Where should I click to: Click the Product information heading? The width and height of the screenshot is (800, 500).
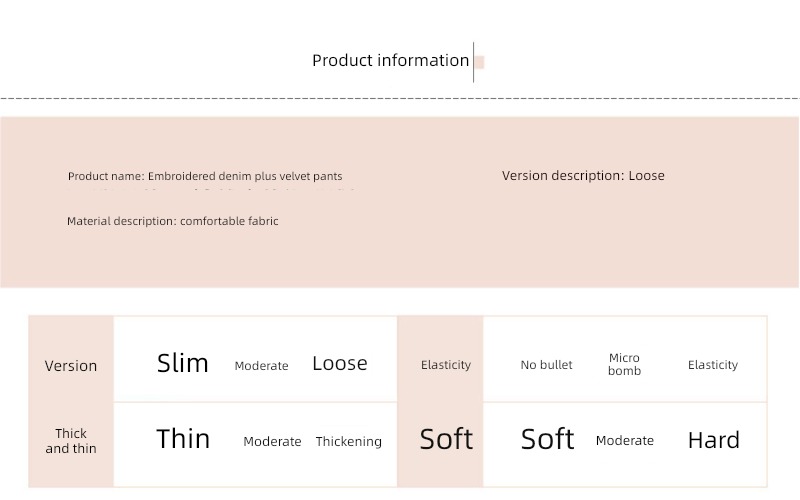[390, 61]
